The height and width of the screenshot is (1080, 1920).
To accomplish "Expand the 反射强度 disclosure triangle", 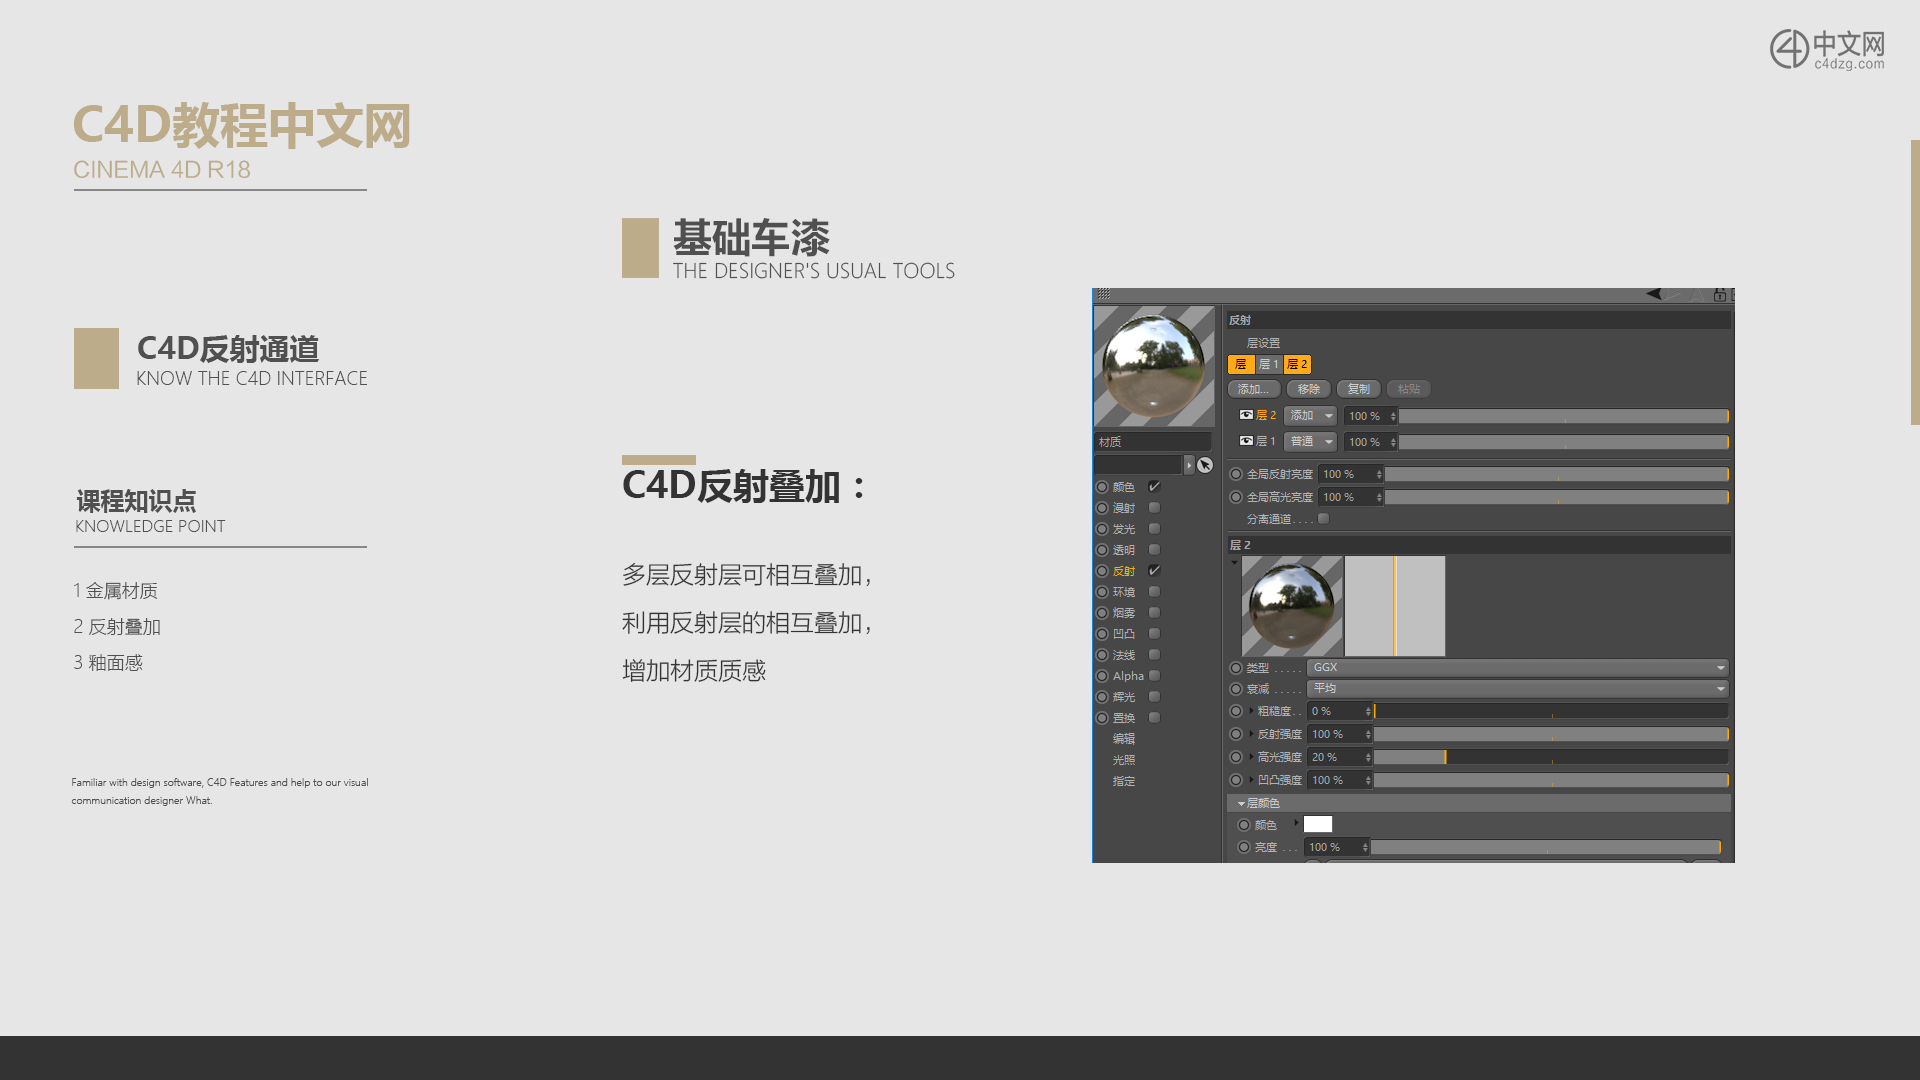I will pyautogui.click(x=1251, y=734).
